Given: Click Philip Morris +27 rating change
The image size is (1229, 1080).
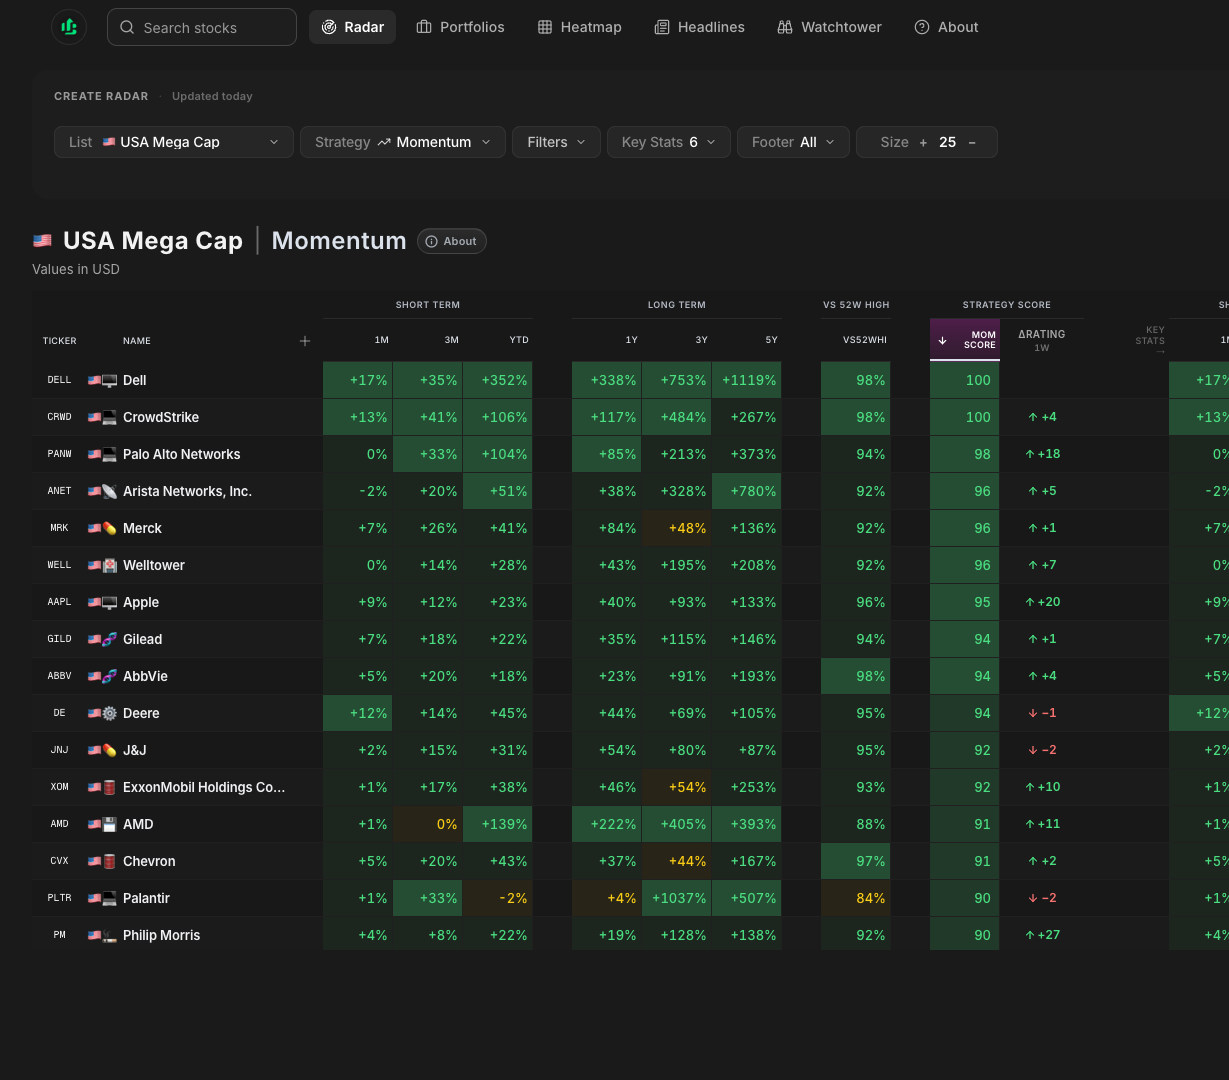Looking at the screenshot, I should 1042,935.
